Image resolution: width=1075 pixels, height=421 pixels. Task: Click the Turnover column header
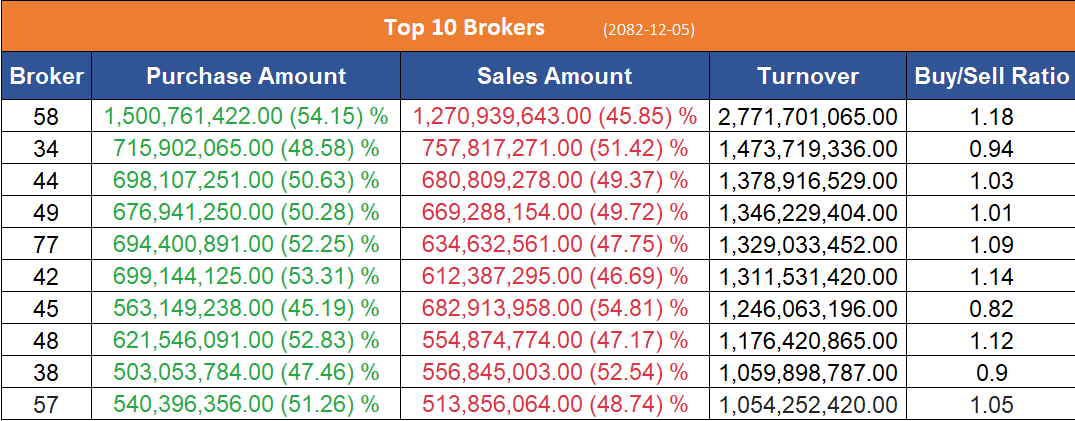807,76
